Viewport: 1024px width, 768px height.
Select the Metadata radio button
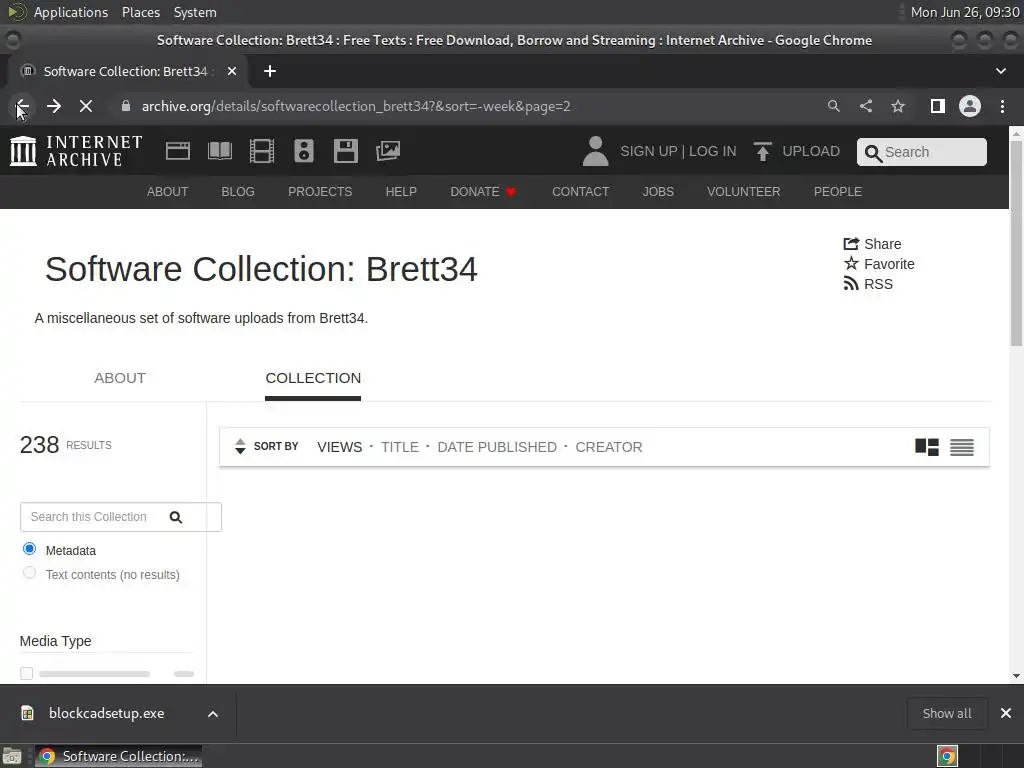pos(29,549)
